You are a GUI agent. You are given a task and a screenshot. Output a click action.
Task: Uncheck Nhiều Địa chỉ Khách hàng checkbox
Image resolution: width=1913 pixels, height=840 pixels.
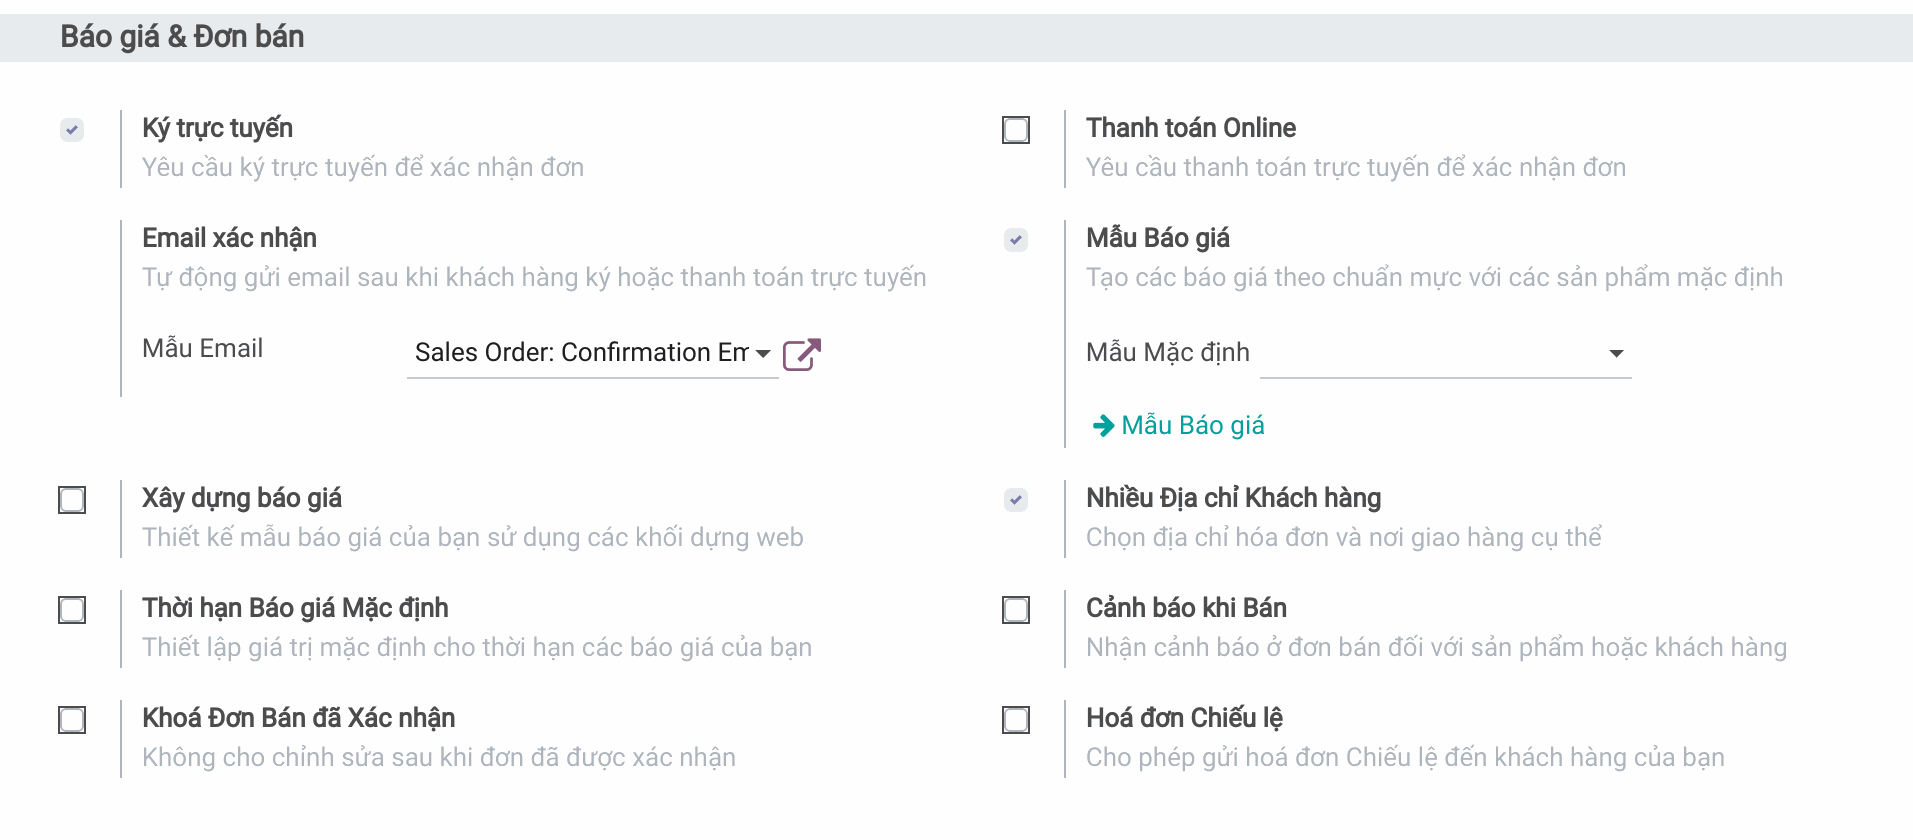coord(1016,500)
